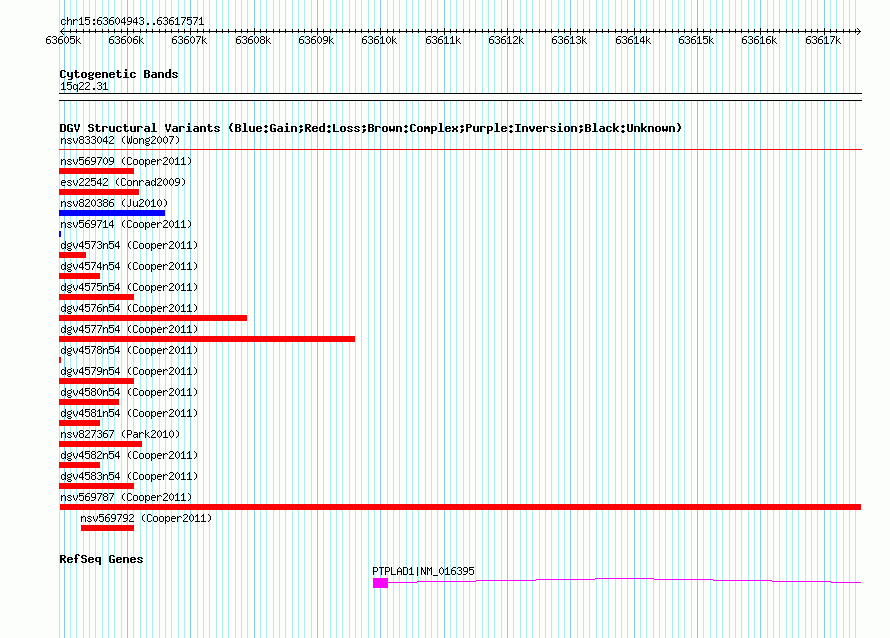Open dgv4578n54 (Cooper2011) variant label
890x638 pixels.
coord(129,350)
